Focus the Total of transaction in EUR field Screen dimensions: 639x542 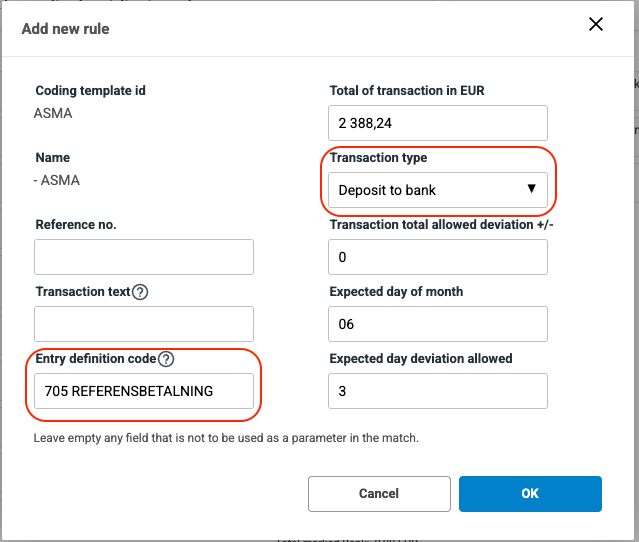(x=438, y=123)
